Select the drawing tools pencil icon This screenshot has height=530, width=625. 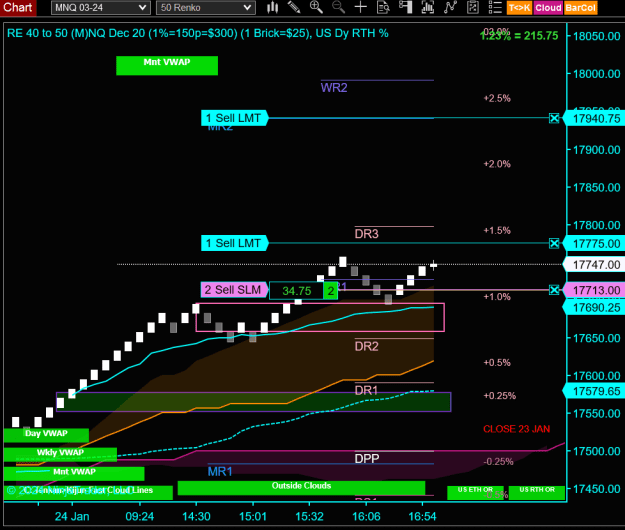[294, 8]
